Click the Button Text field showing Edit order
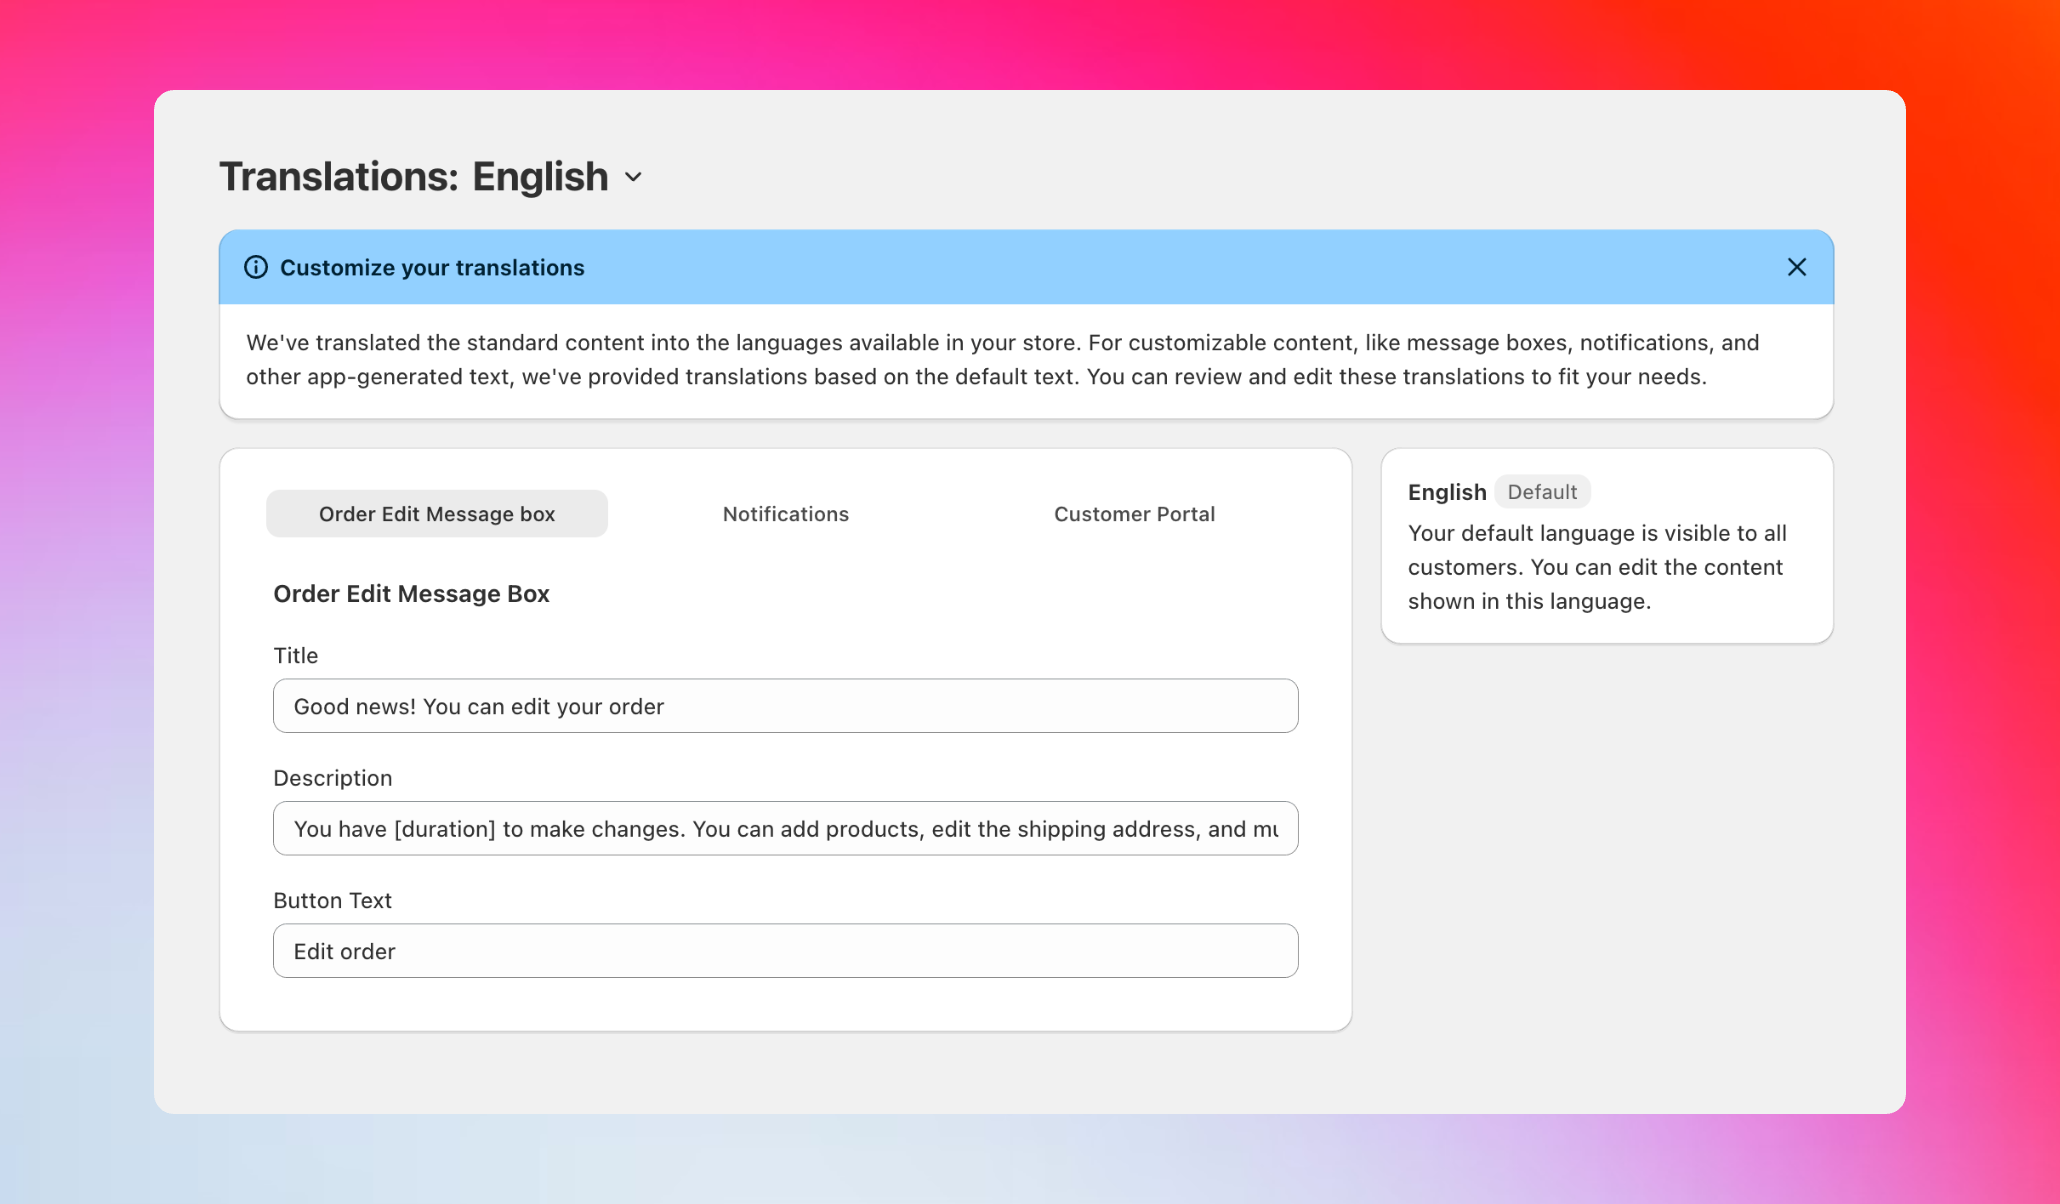Image resolution: width=2060 pixels, height=1204 pixels. 785,950
